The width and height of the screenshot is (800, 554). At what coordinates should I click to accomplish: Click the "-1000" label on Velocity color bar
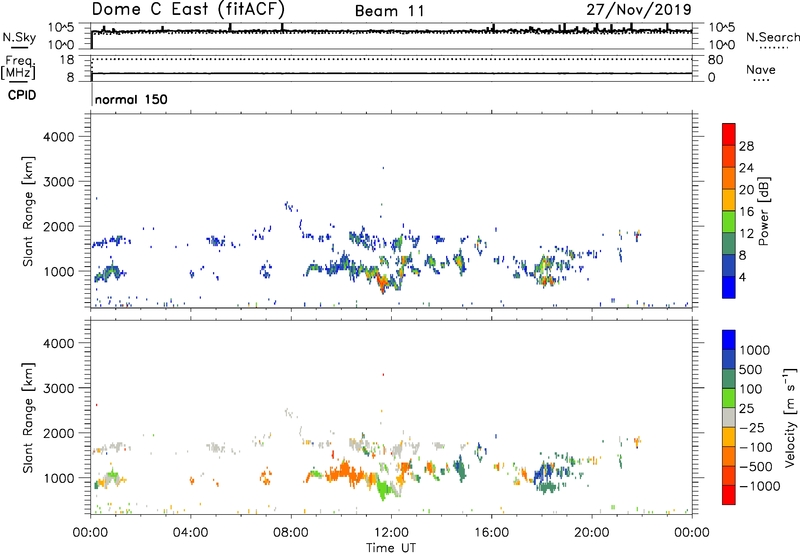(759, 486)
